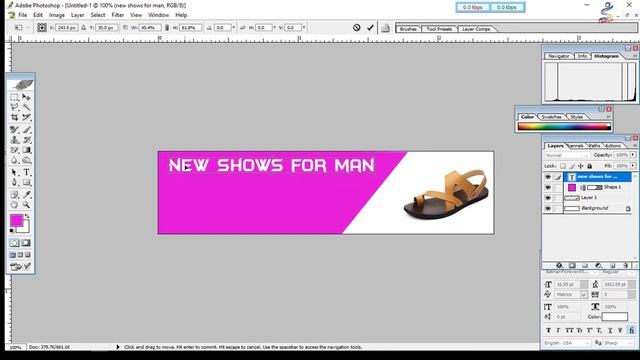This screenshot has width=640, height=360.
Task: Select the Healing Brush tool
Action: pyautogui.click(x=14, y=130)
